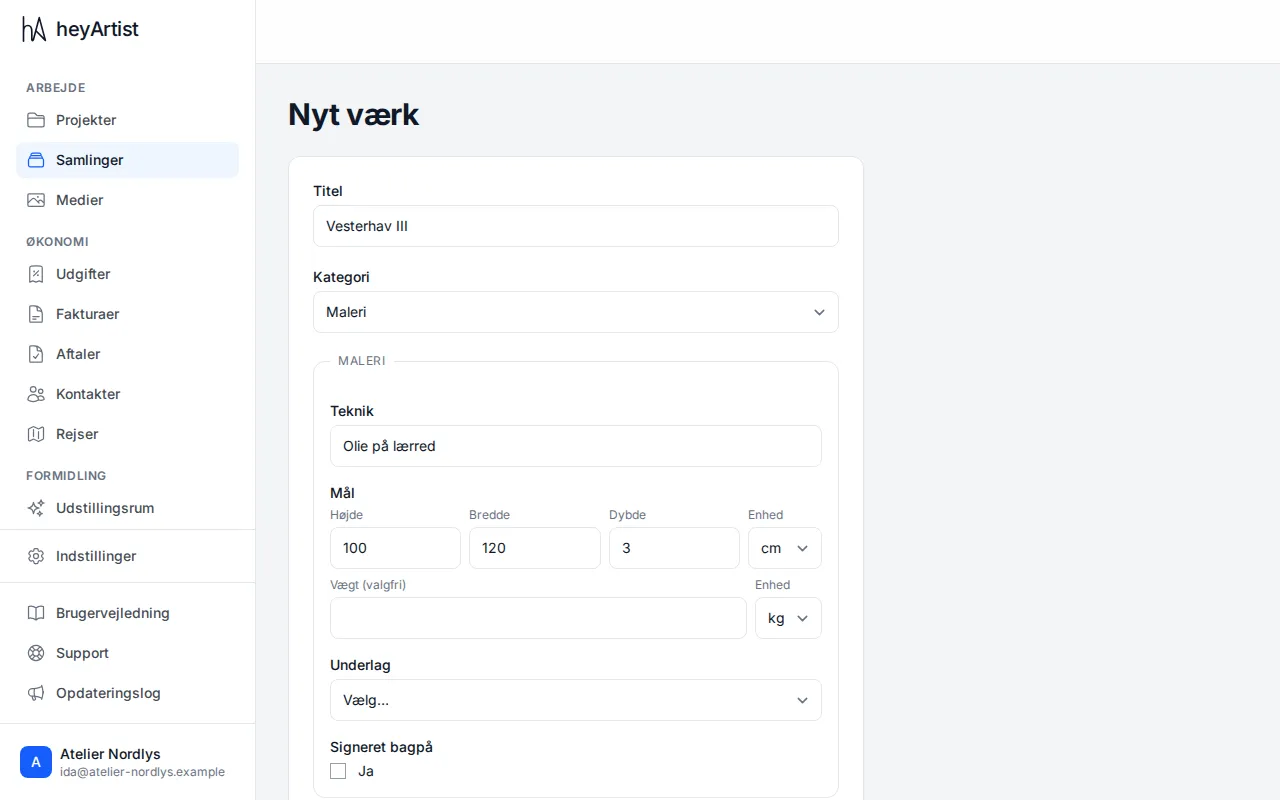The image size is (1280, 800).
Task: Click the account email ida@atelier-nordlys.example
Action: click(142, 772)
